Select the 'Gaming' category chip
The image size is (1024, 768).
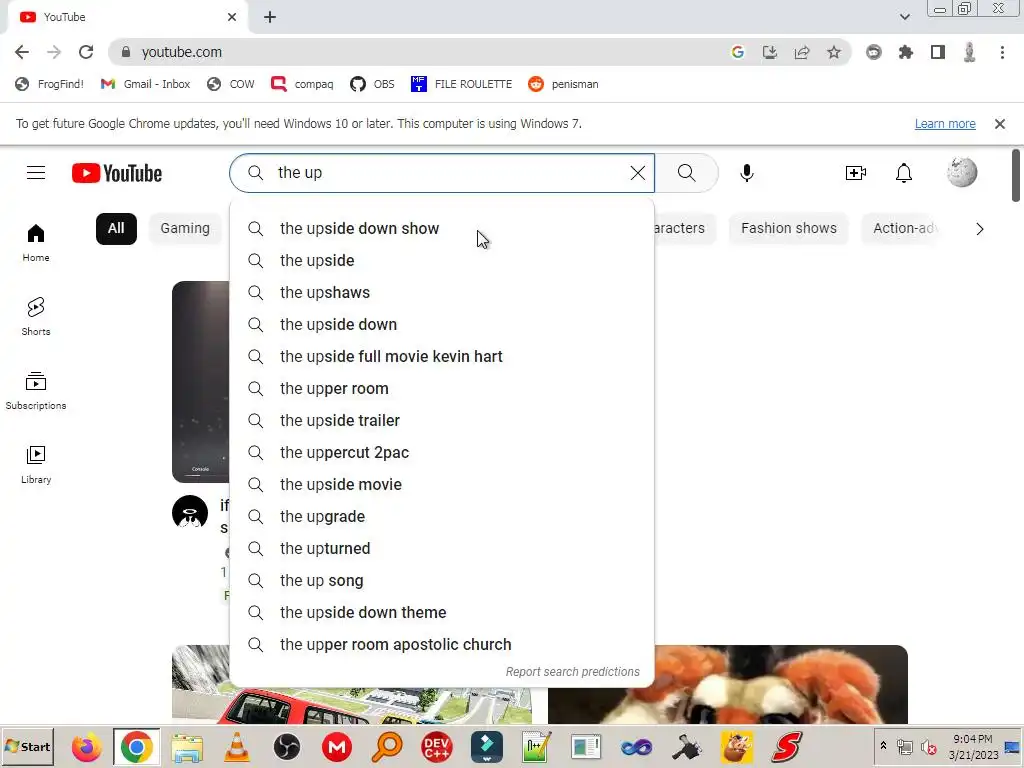(x=185, y=229)
